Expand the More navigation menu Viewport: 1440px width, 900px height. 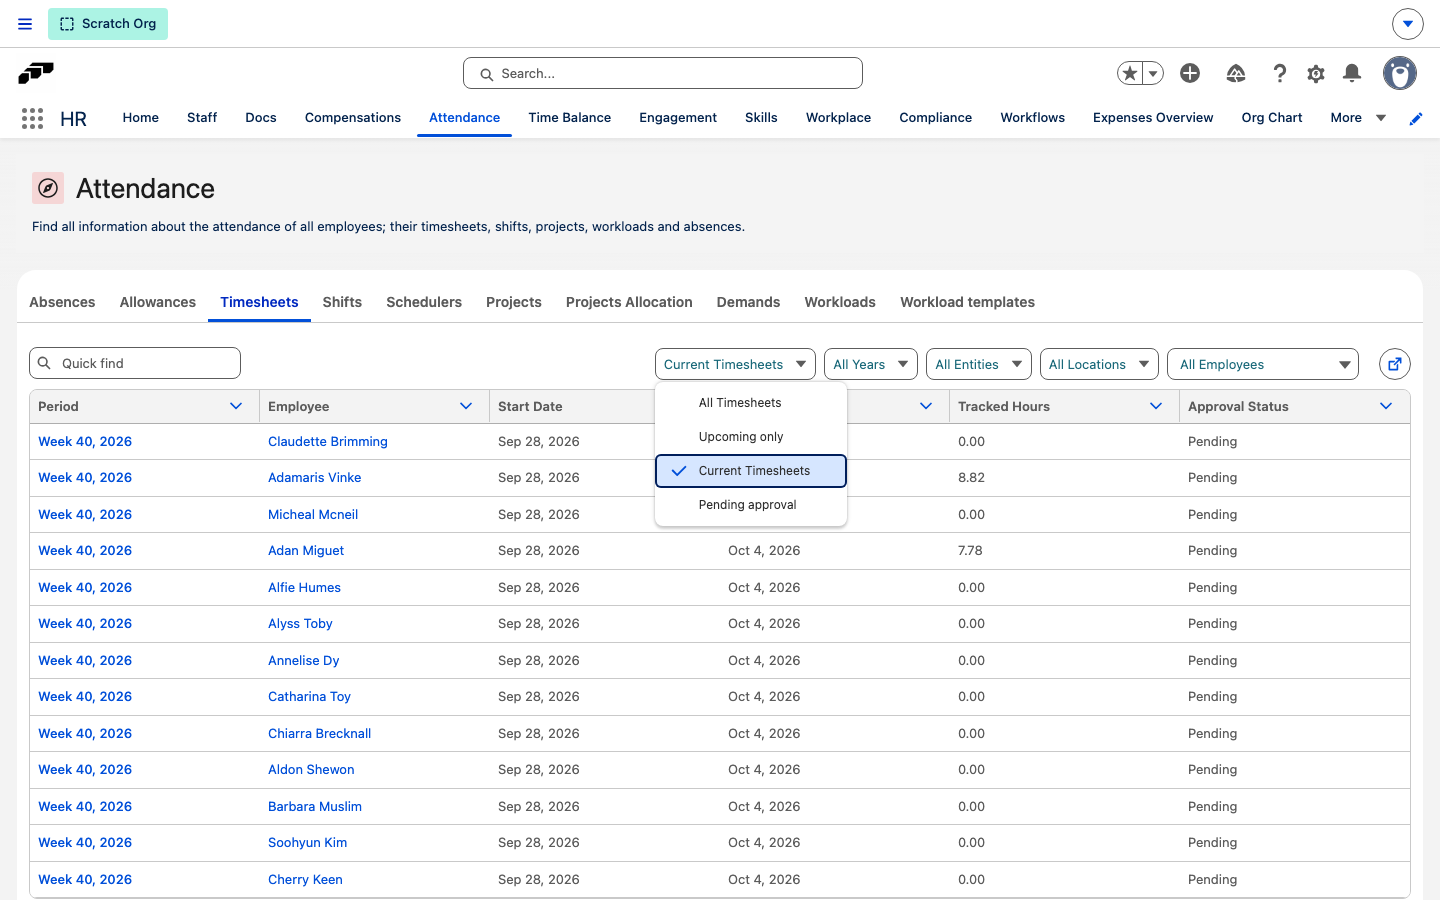(x=1358, y=118)
